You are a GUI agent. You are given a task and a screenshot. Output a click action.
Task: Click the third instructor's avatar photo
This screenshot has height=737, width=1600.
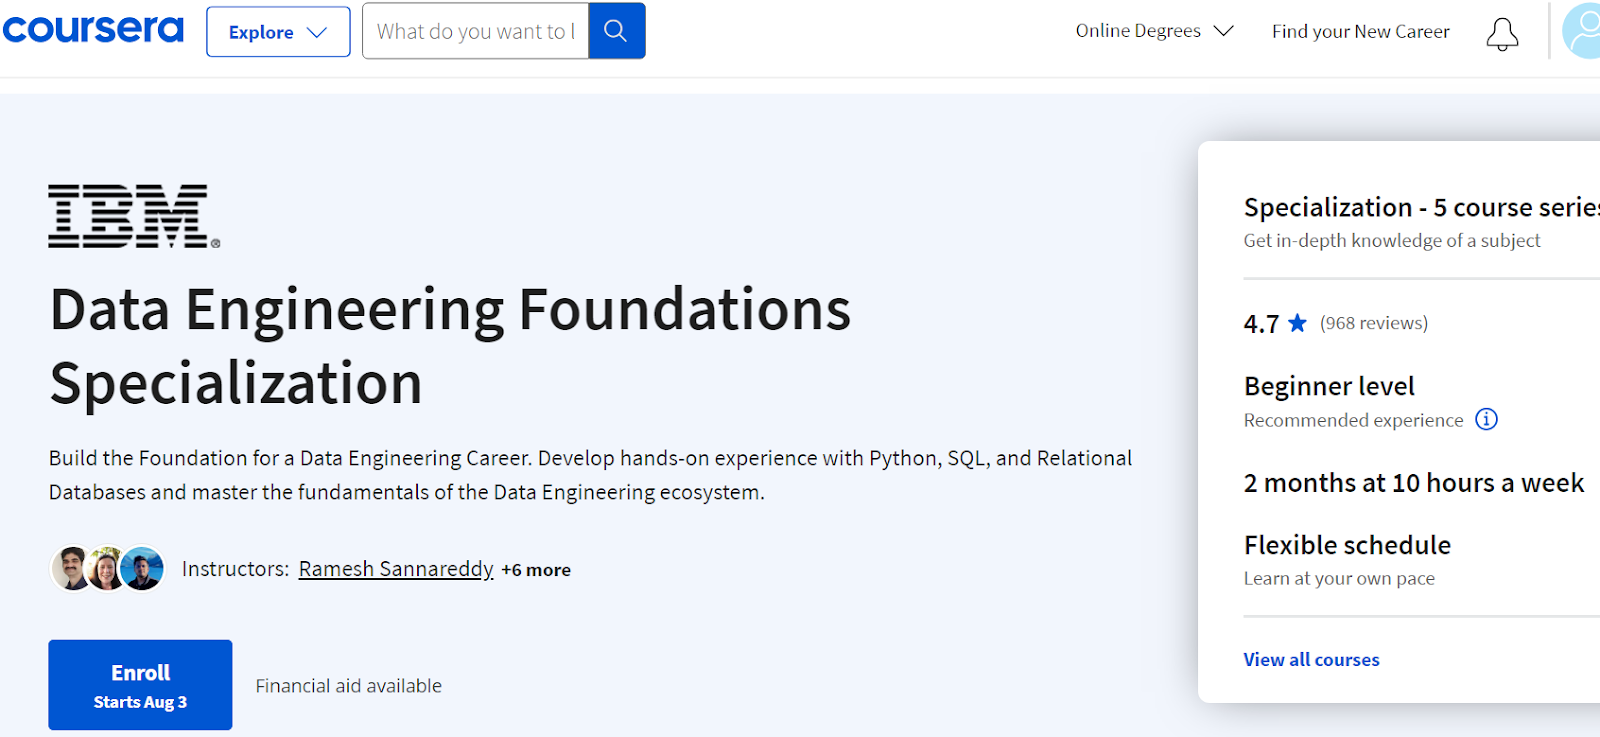(143, 569)
